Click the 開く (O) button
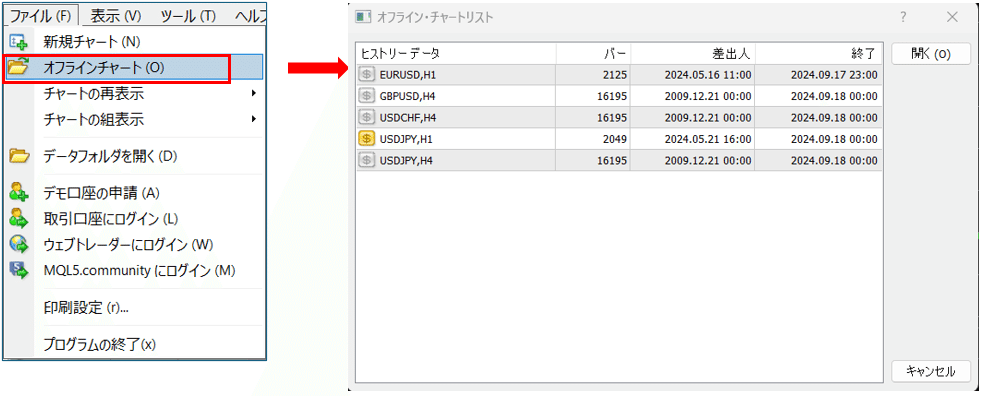Viewport: 982px width, 396px height. 931,54
